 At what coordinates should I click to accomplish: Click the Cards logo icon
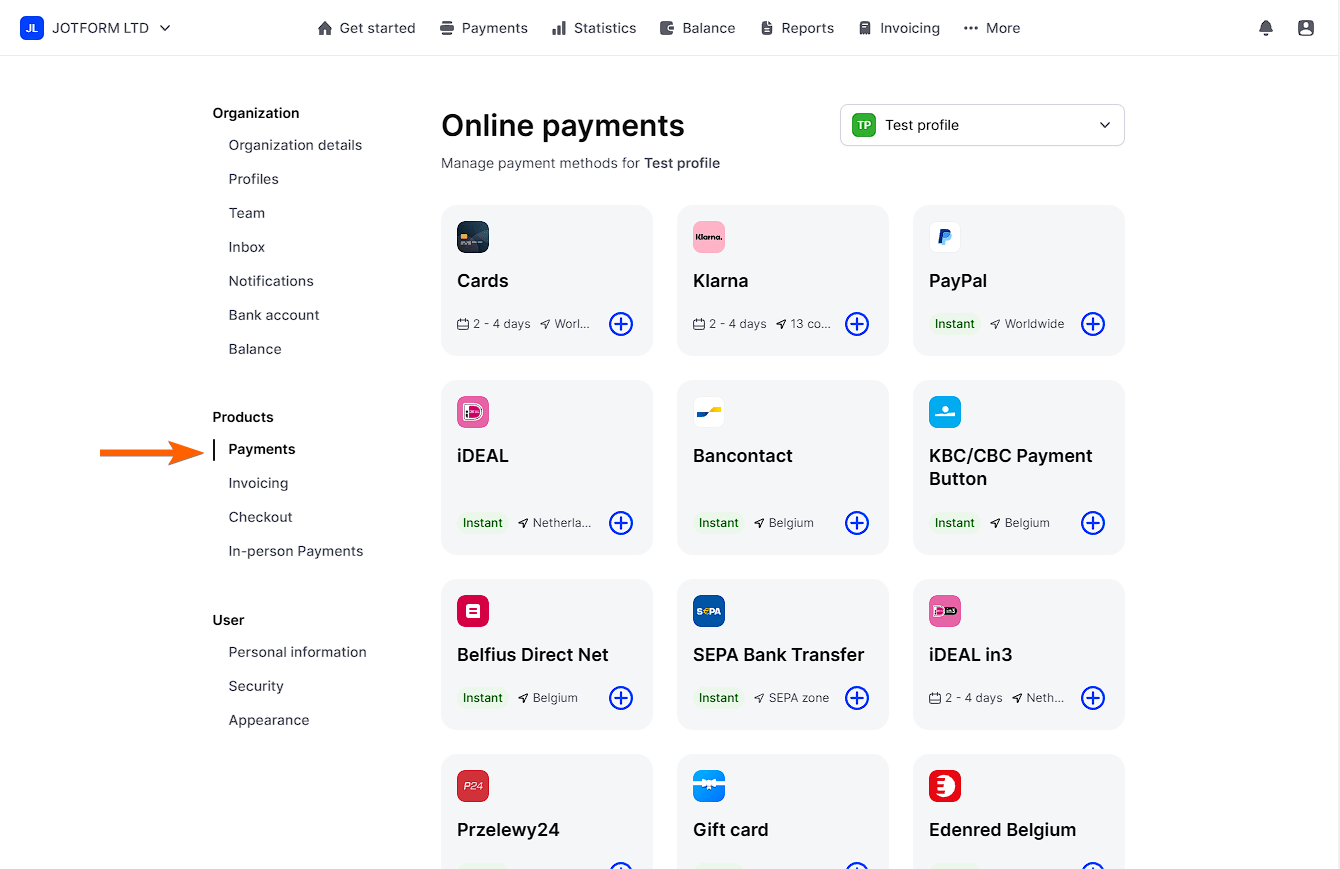[473, 237]
